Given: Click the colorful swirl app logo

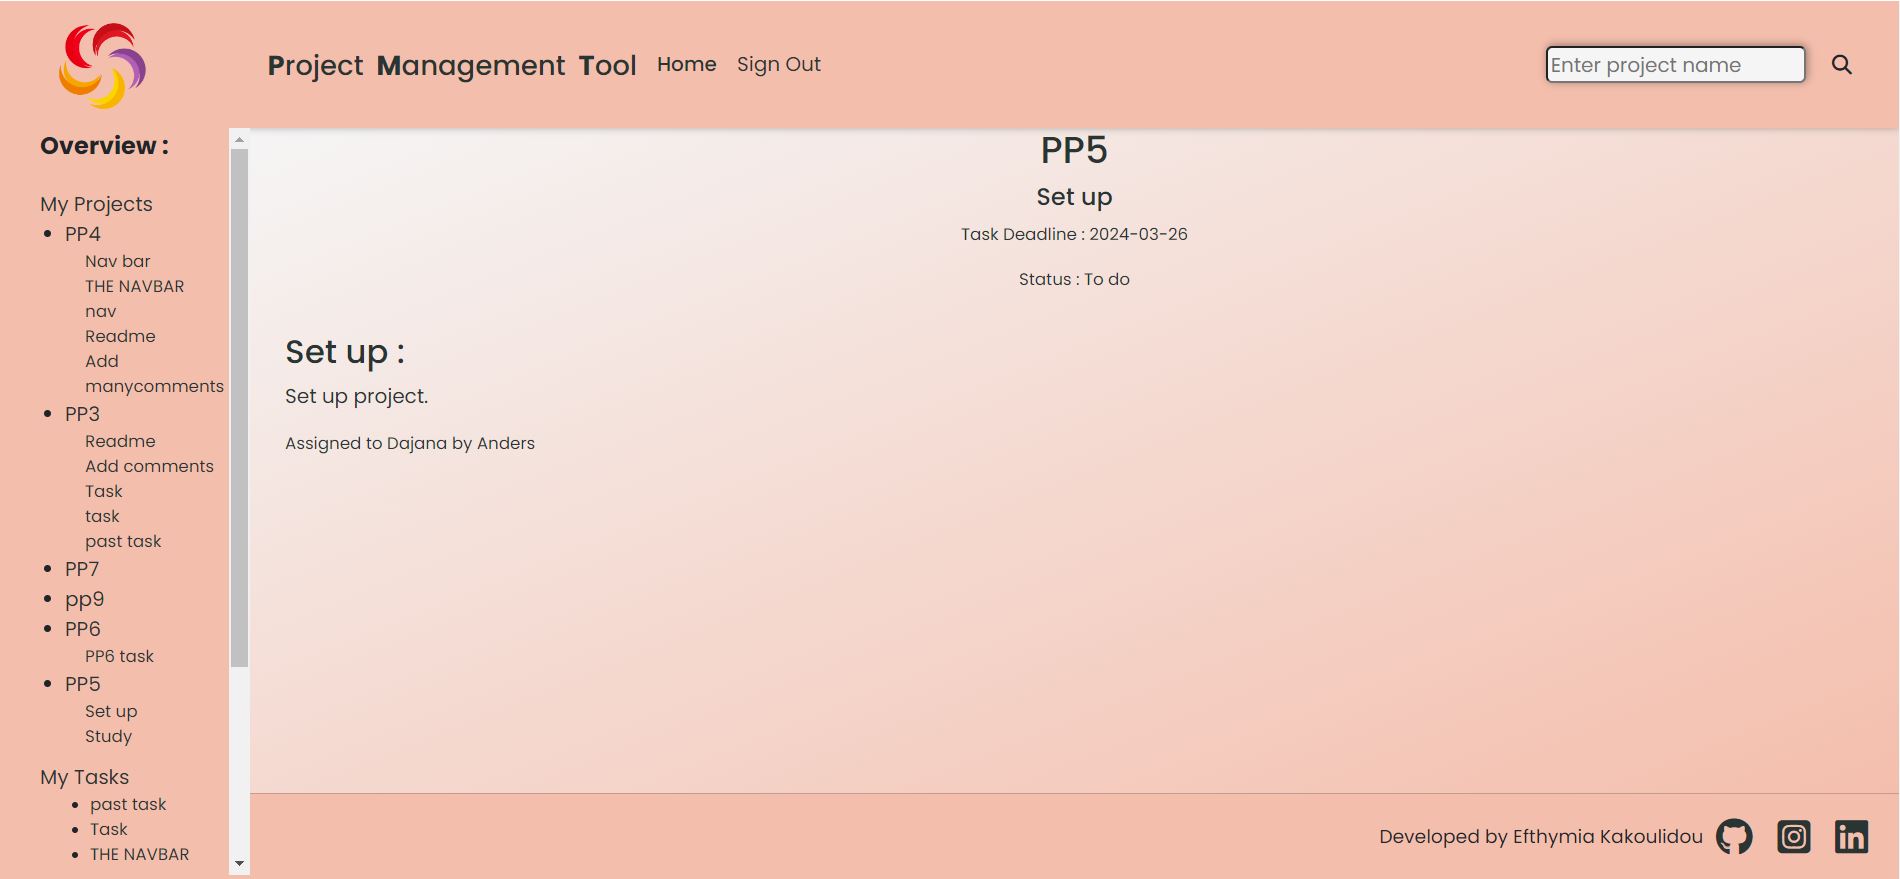Looking at the screenshot, I should [102, 65].
